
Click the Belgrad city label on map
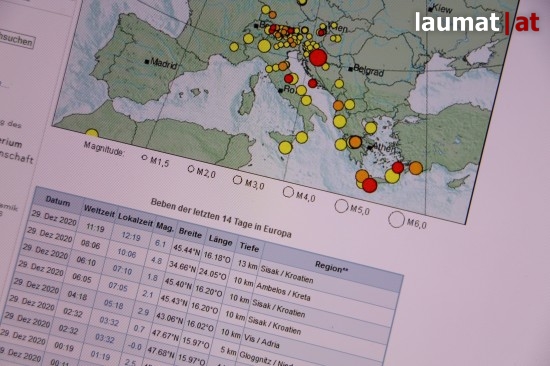(x=368, y=70)
